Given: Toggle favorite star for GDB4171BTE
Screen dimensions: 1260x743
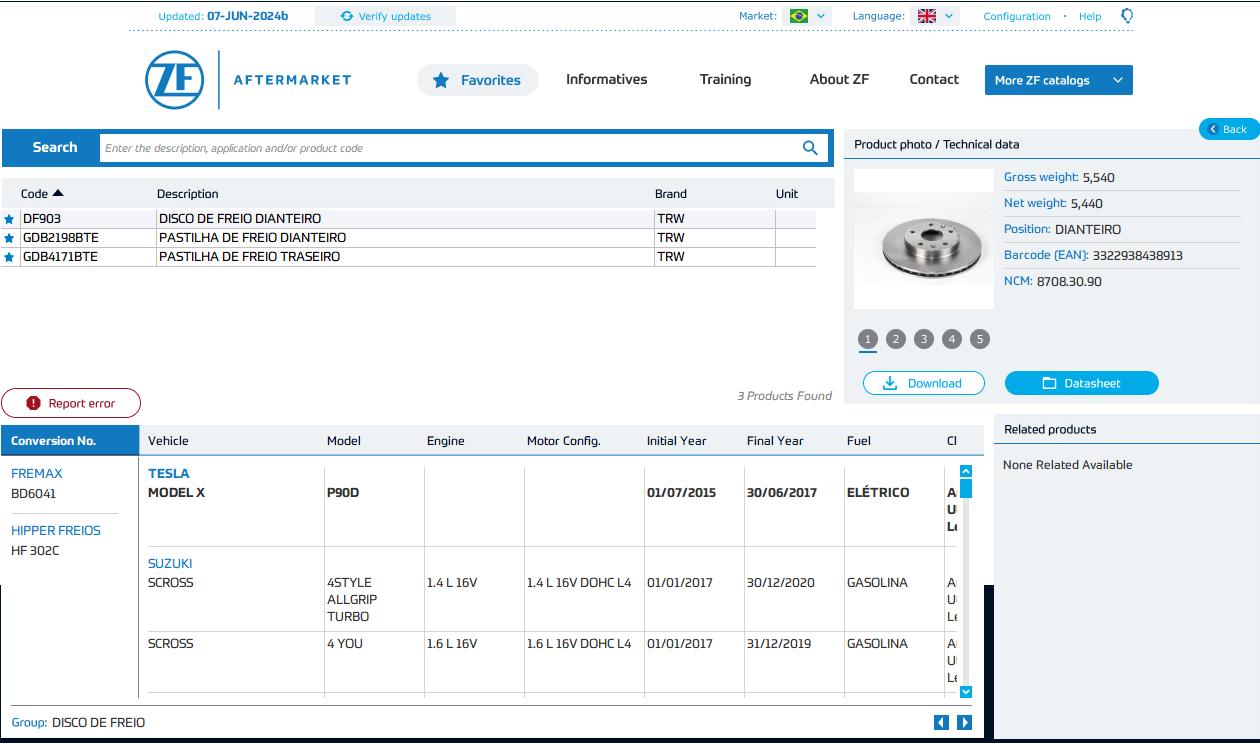Looking at the screenshot, I should [10, 257].
